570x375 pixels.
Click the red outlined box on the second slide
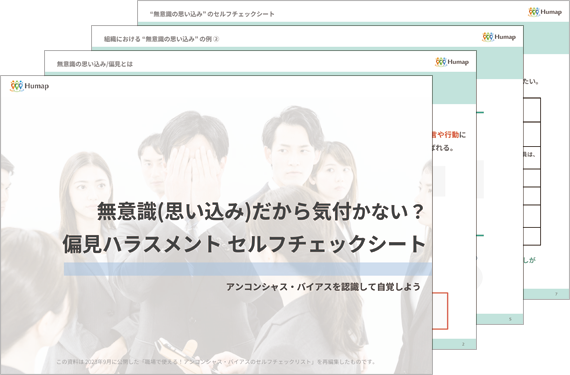(x=440, y=311)
